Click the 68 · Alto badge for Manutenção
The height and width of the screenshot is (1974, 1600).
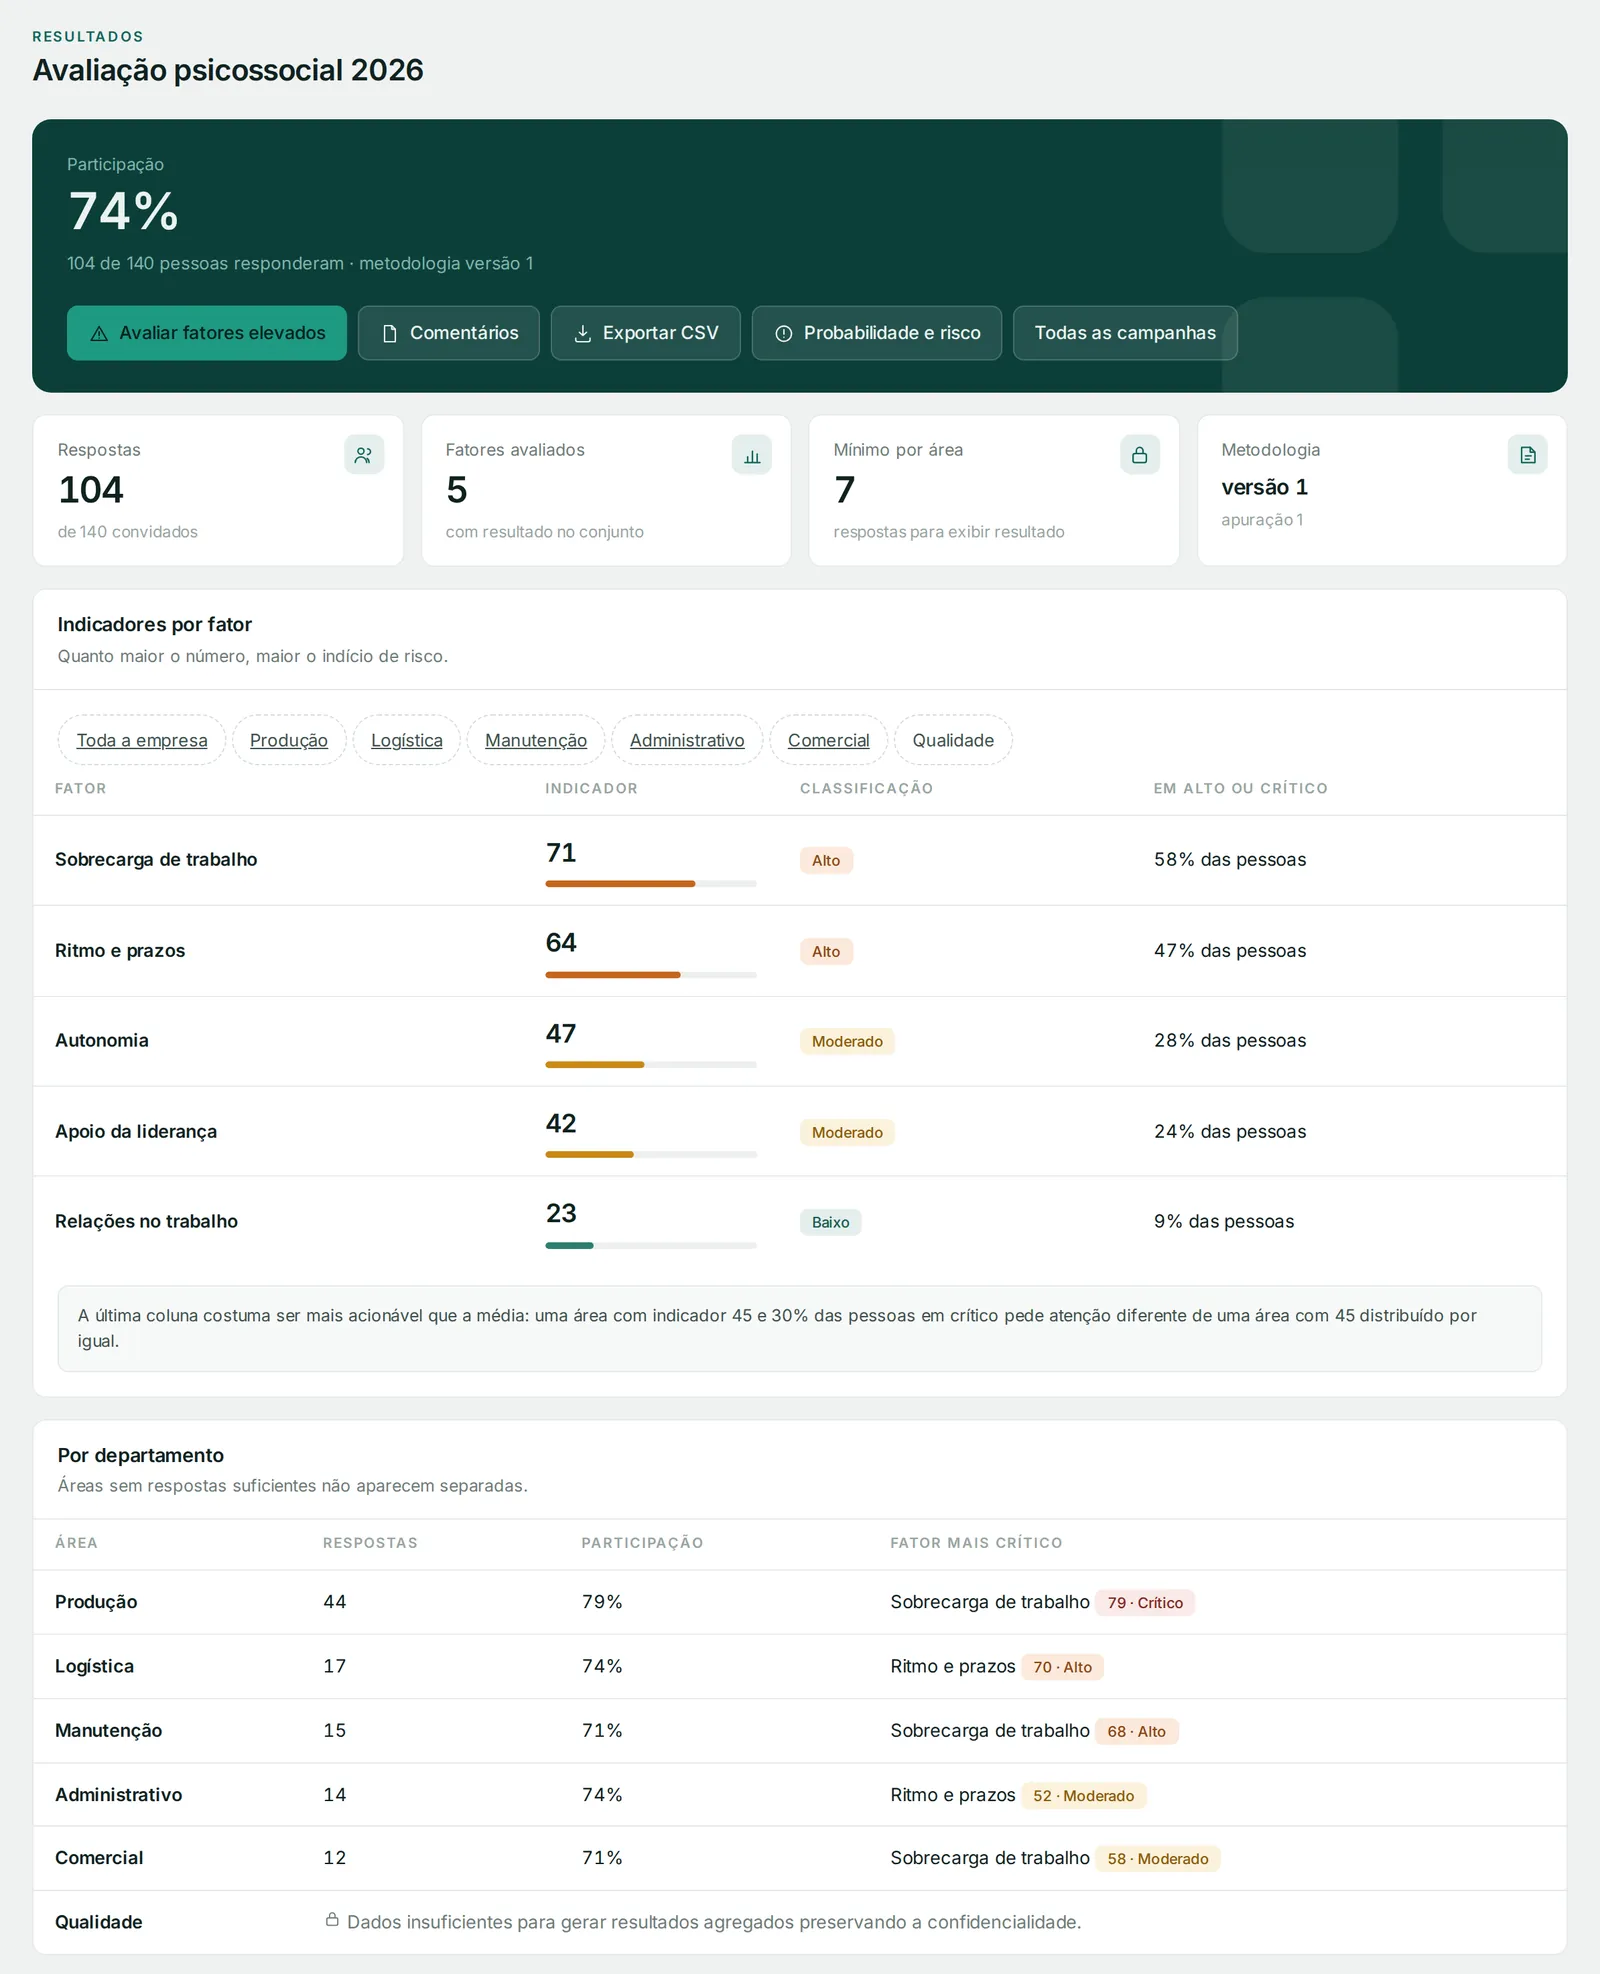[1137, 1732]
